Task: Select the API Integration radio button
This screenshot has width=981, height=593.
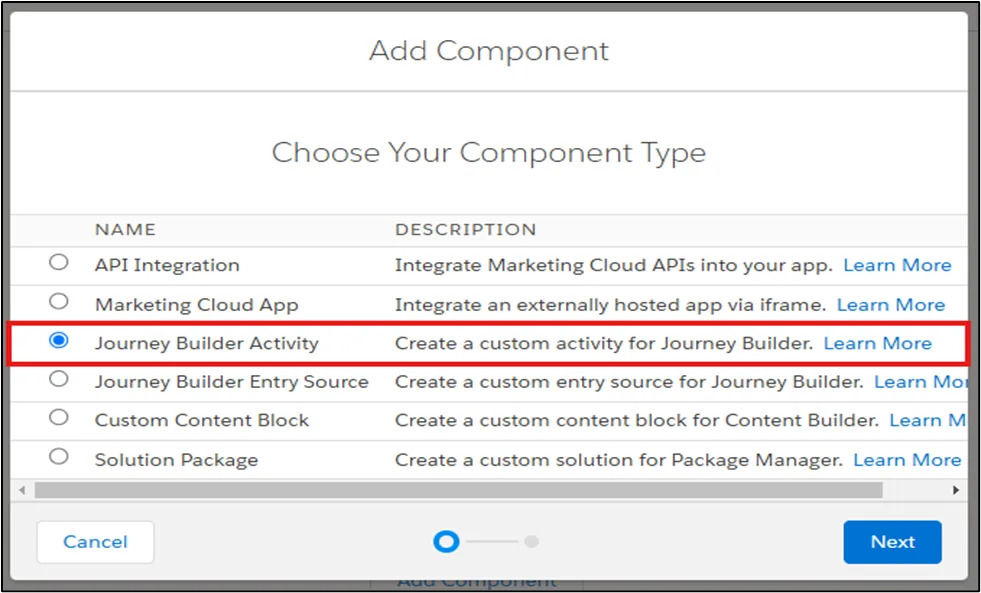Action: click(58, 265)
